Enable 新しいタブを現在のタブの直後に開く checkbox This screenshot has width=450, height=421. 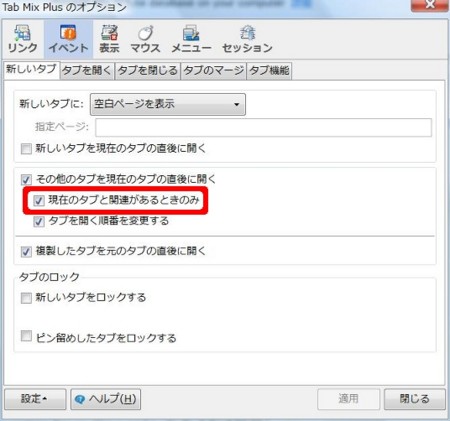pyautogui.click(x=26, y=149)
